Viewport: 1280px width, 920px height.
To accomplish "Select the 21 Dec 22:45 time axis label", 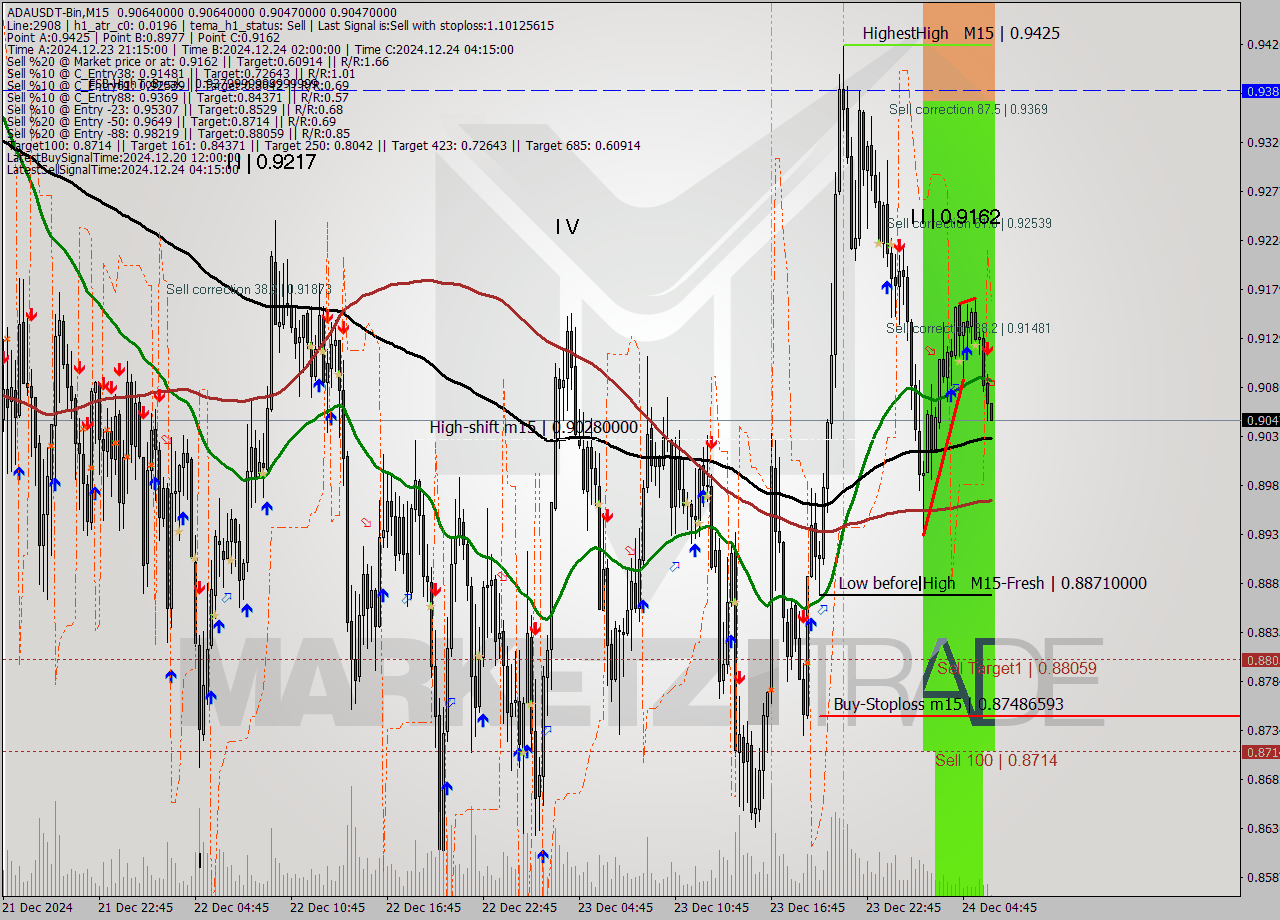I will click(135, 908).
